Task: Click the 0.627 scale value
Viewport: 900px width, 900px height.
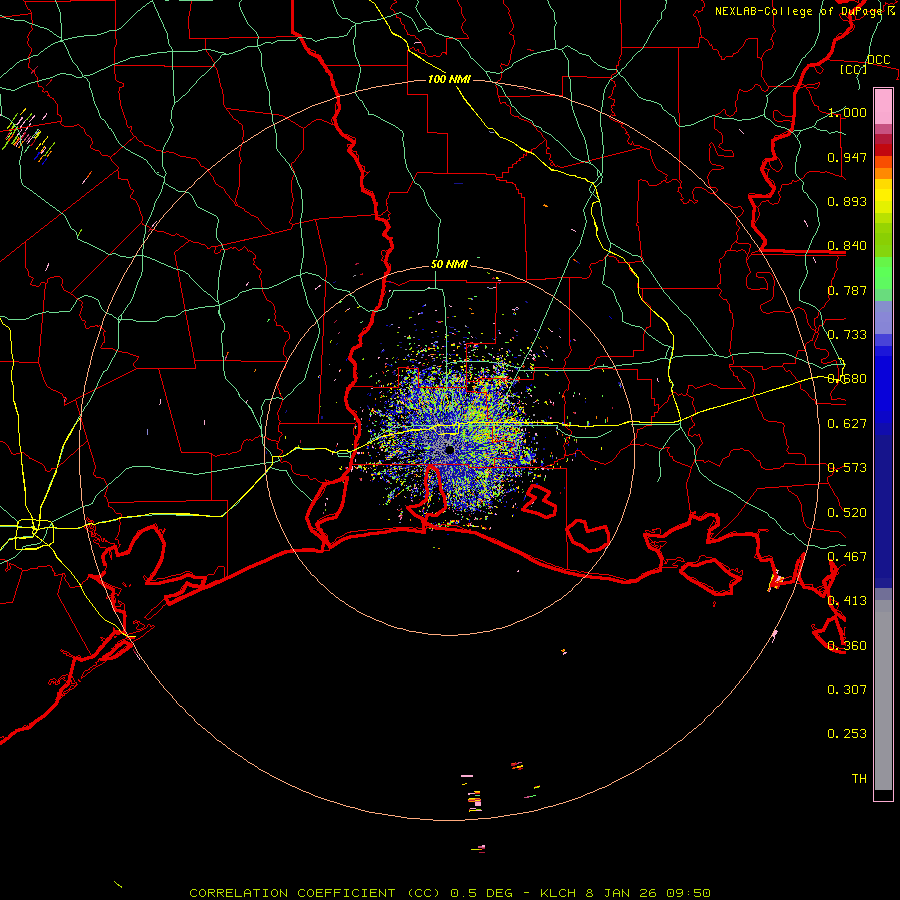Action: click(x=847, y=424)
